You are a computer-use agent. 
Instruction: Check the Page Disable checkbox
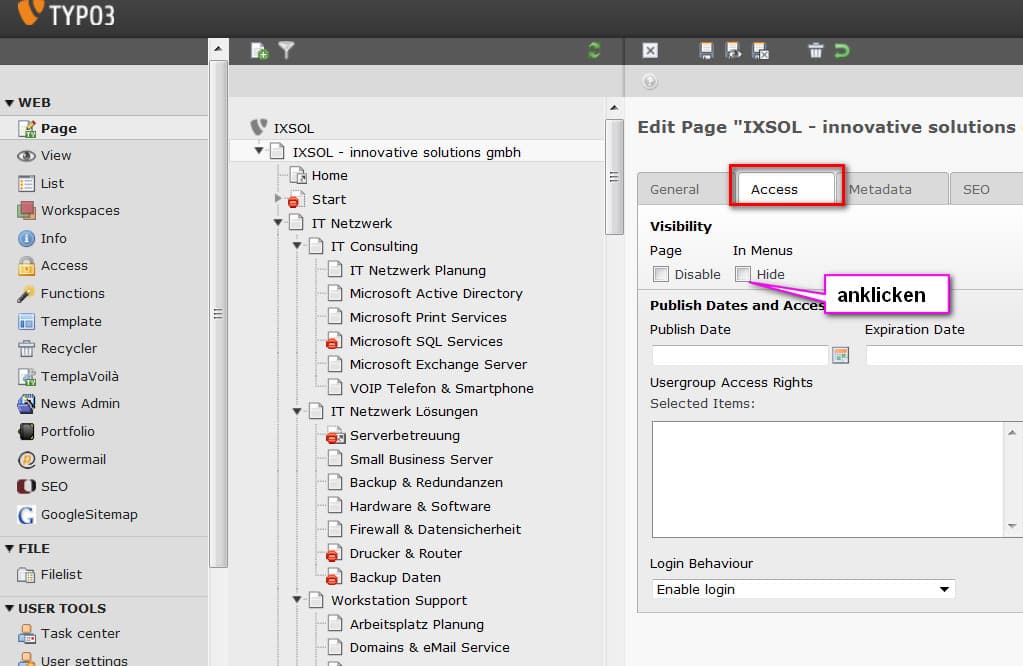[x=661, y=274]
